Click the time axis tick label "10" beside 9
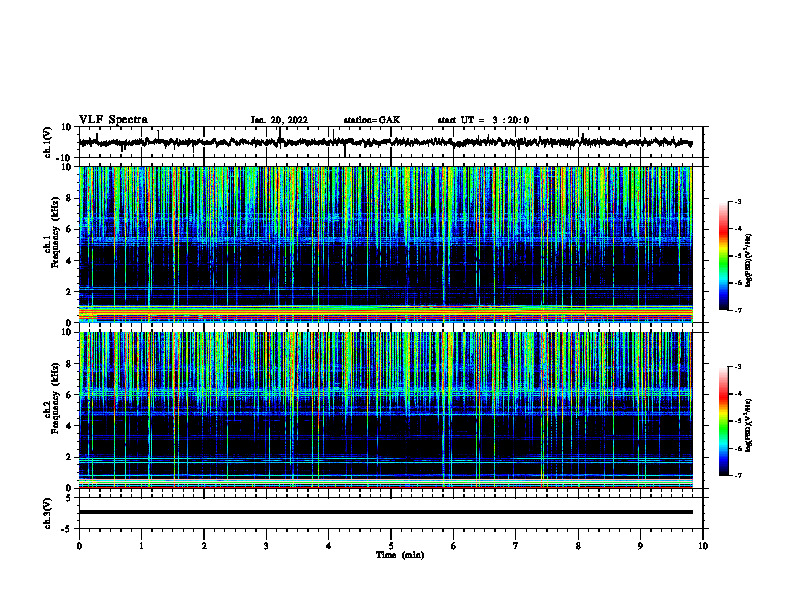The image size is (792, 612). 703,546
